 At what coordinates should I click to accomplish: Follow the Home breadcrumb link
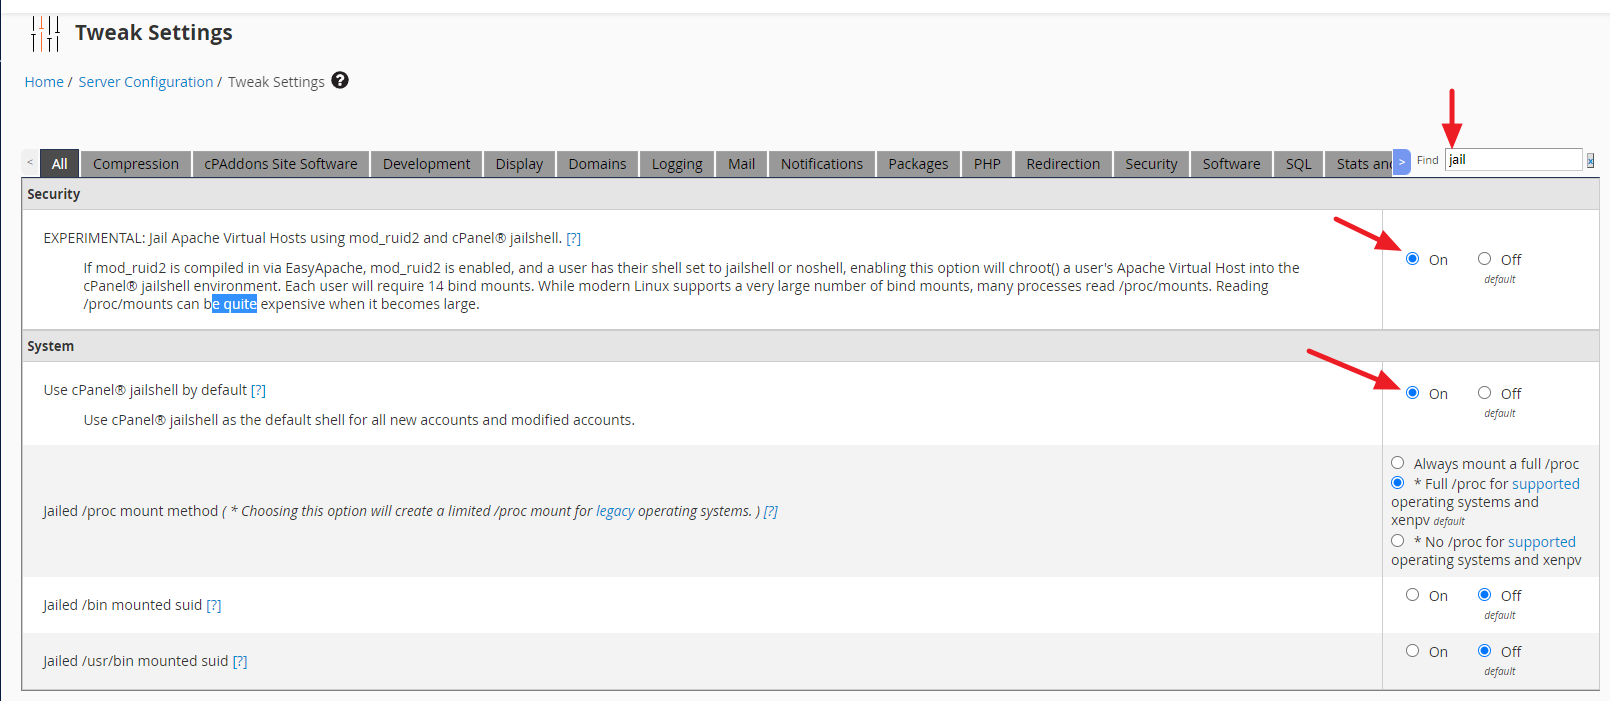click(x=44, y=82)
